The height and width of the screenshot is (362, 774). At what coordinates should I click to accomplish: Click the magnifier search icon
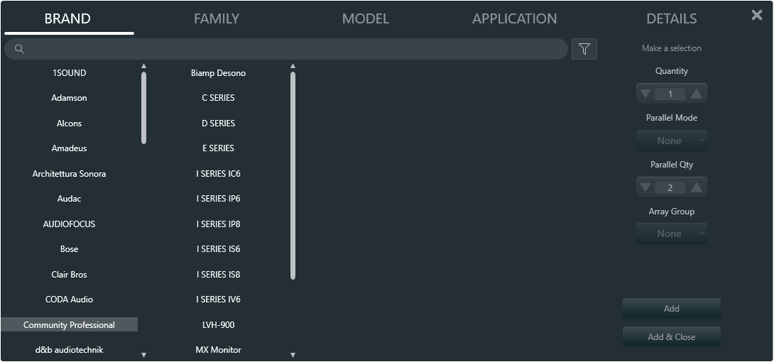pyautogui.click(x=19, y=49)
